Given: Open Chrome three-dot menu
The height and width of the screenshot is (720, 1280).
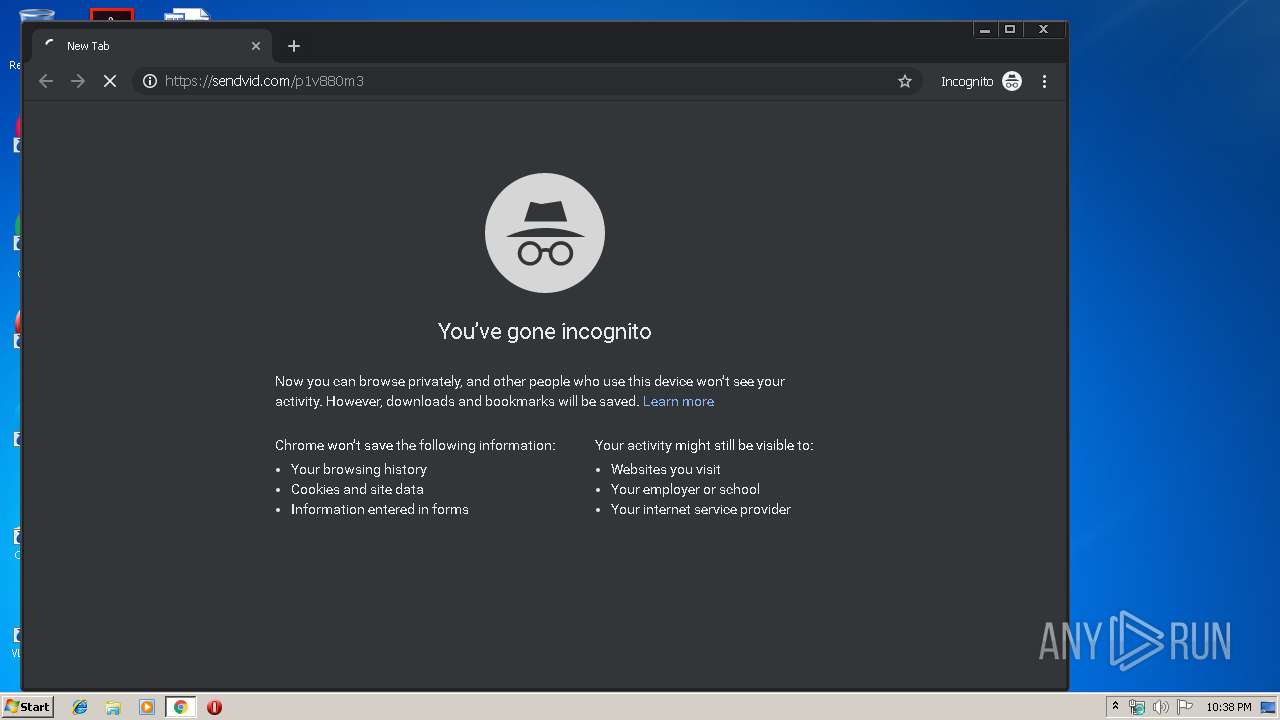Looking at the screenshot, I should coord(1044,81).
